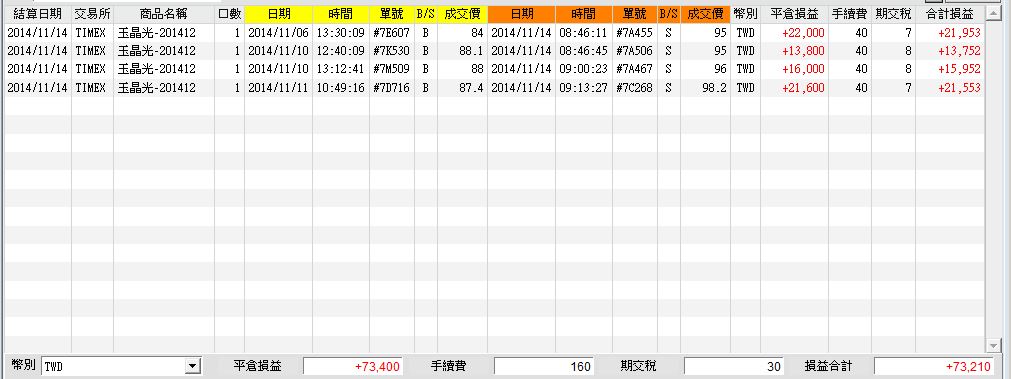The image size is (1011, 379).
Task: Click the scrollbar down arrow
Action: pyautogui.click(x=992, y=346)
